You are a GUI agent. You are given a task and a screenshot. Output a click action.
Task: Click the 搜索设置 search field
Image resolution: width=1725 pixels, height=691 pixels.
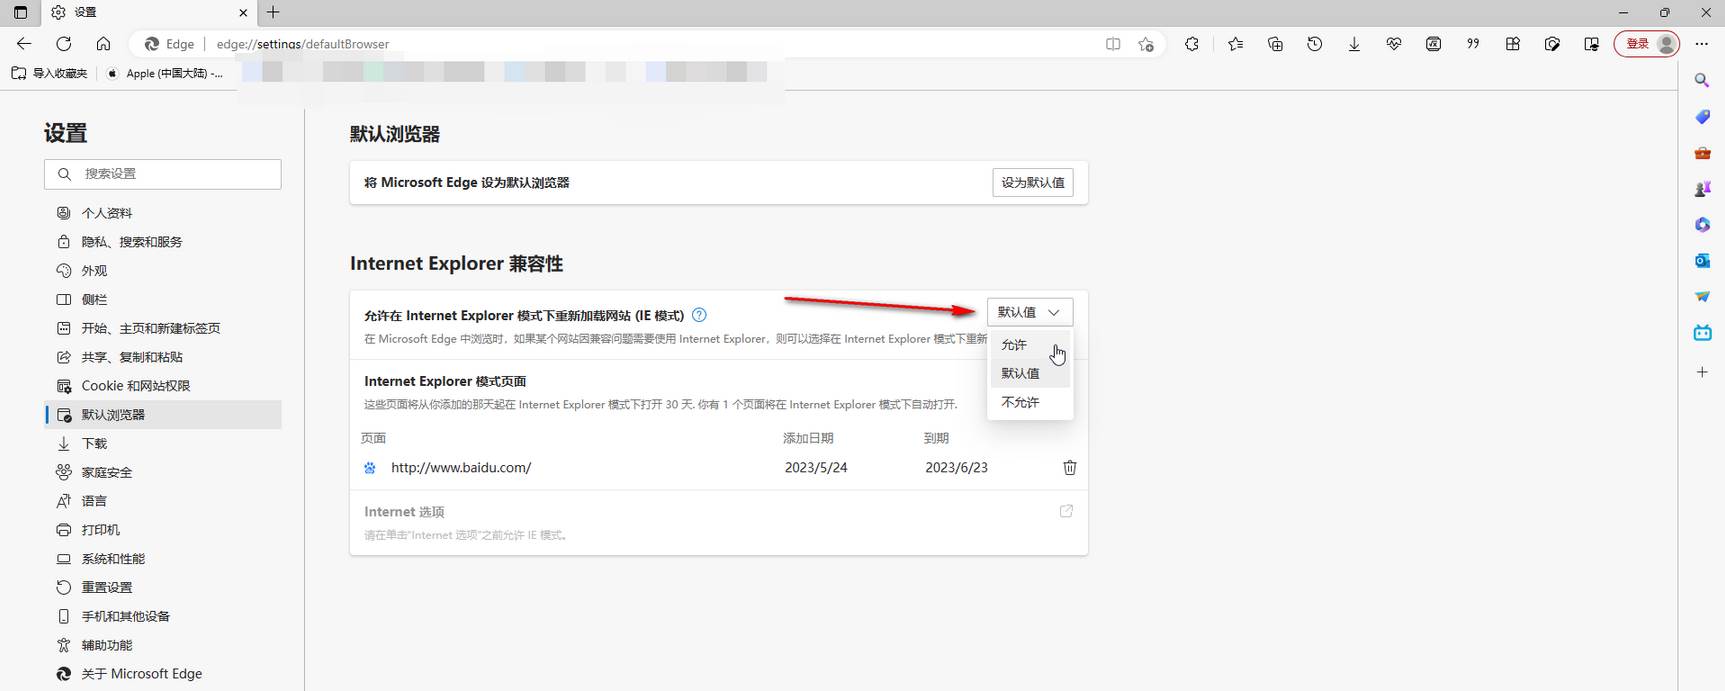[163, 174]
